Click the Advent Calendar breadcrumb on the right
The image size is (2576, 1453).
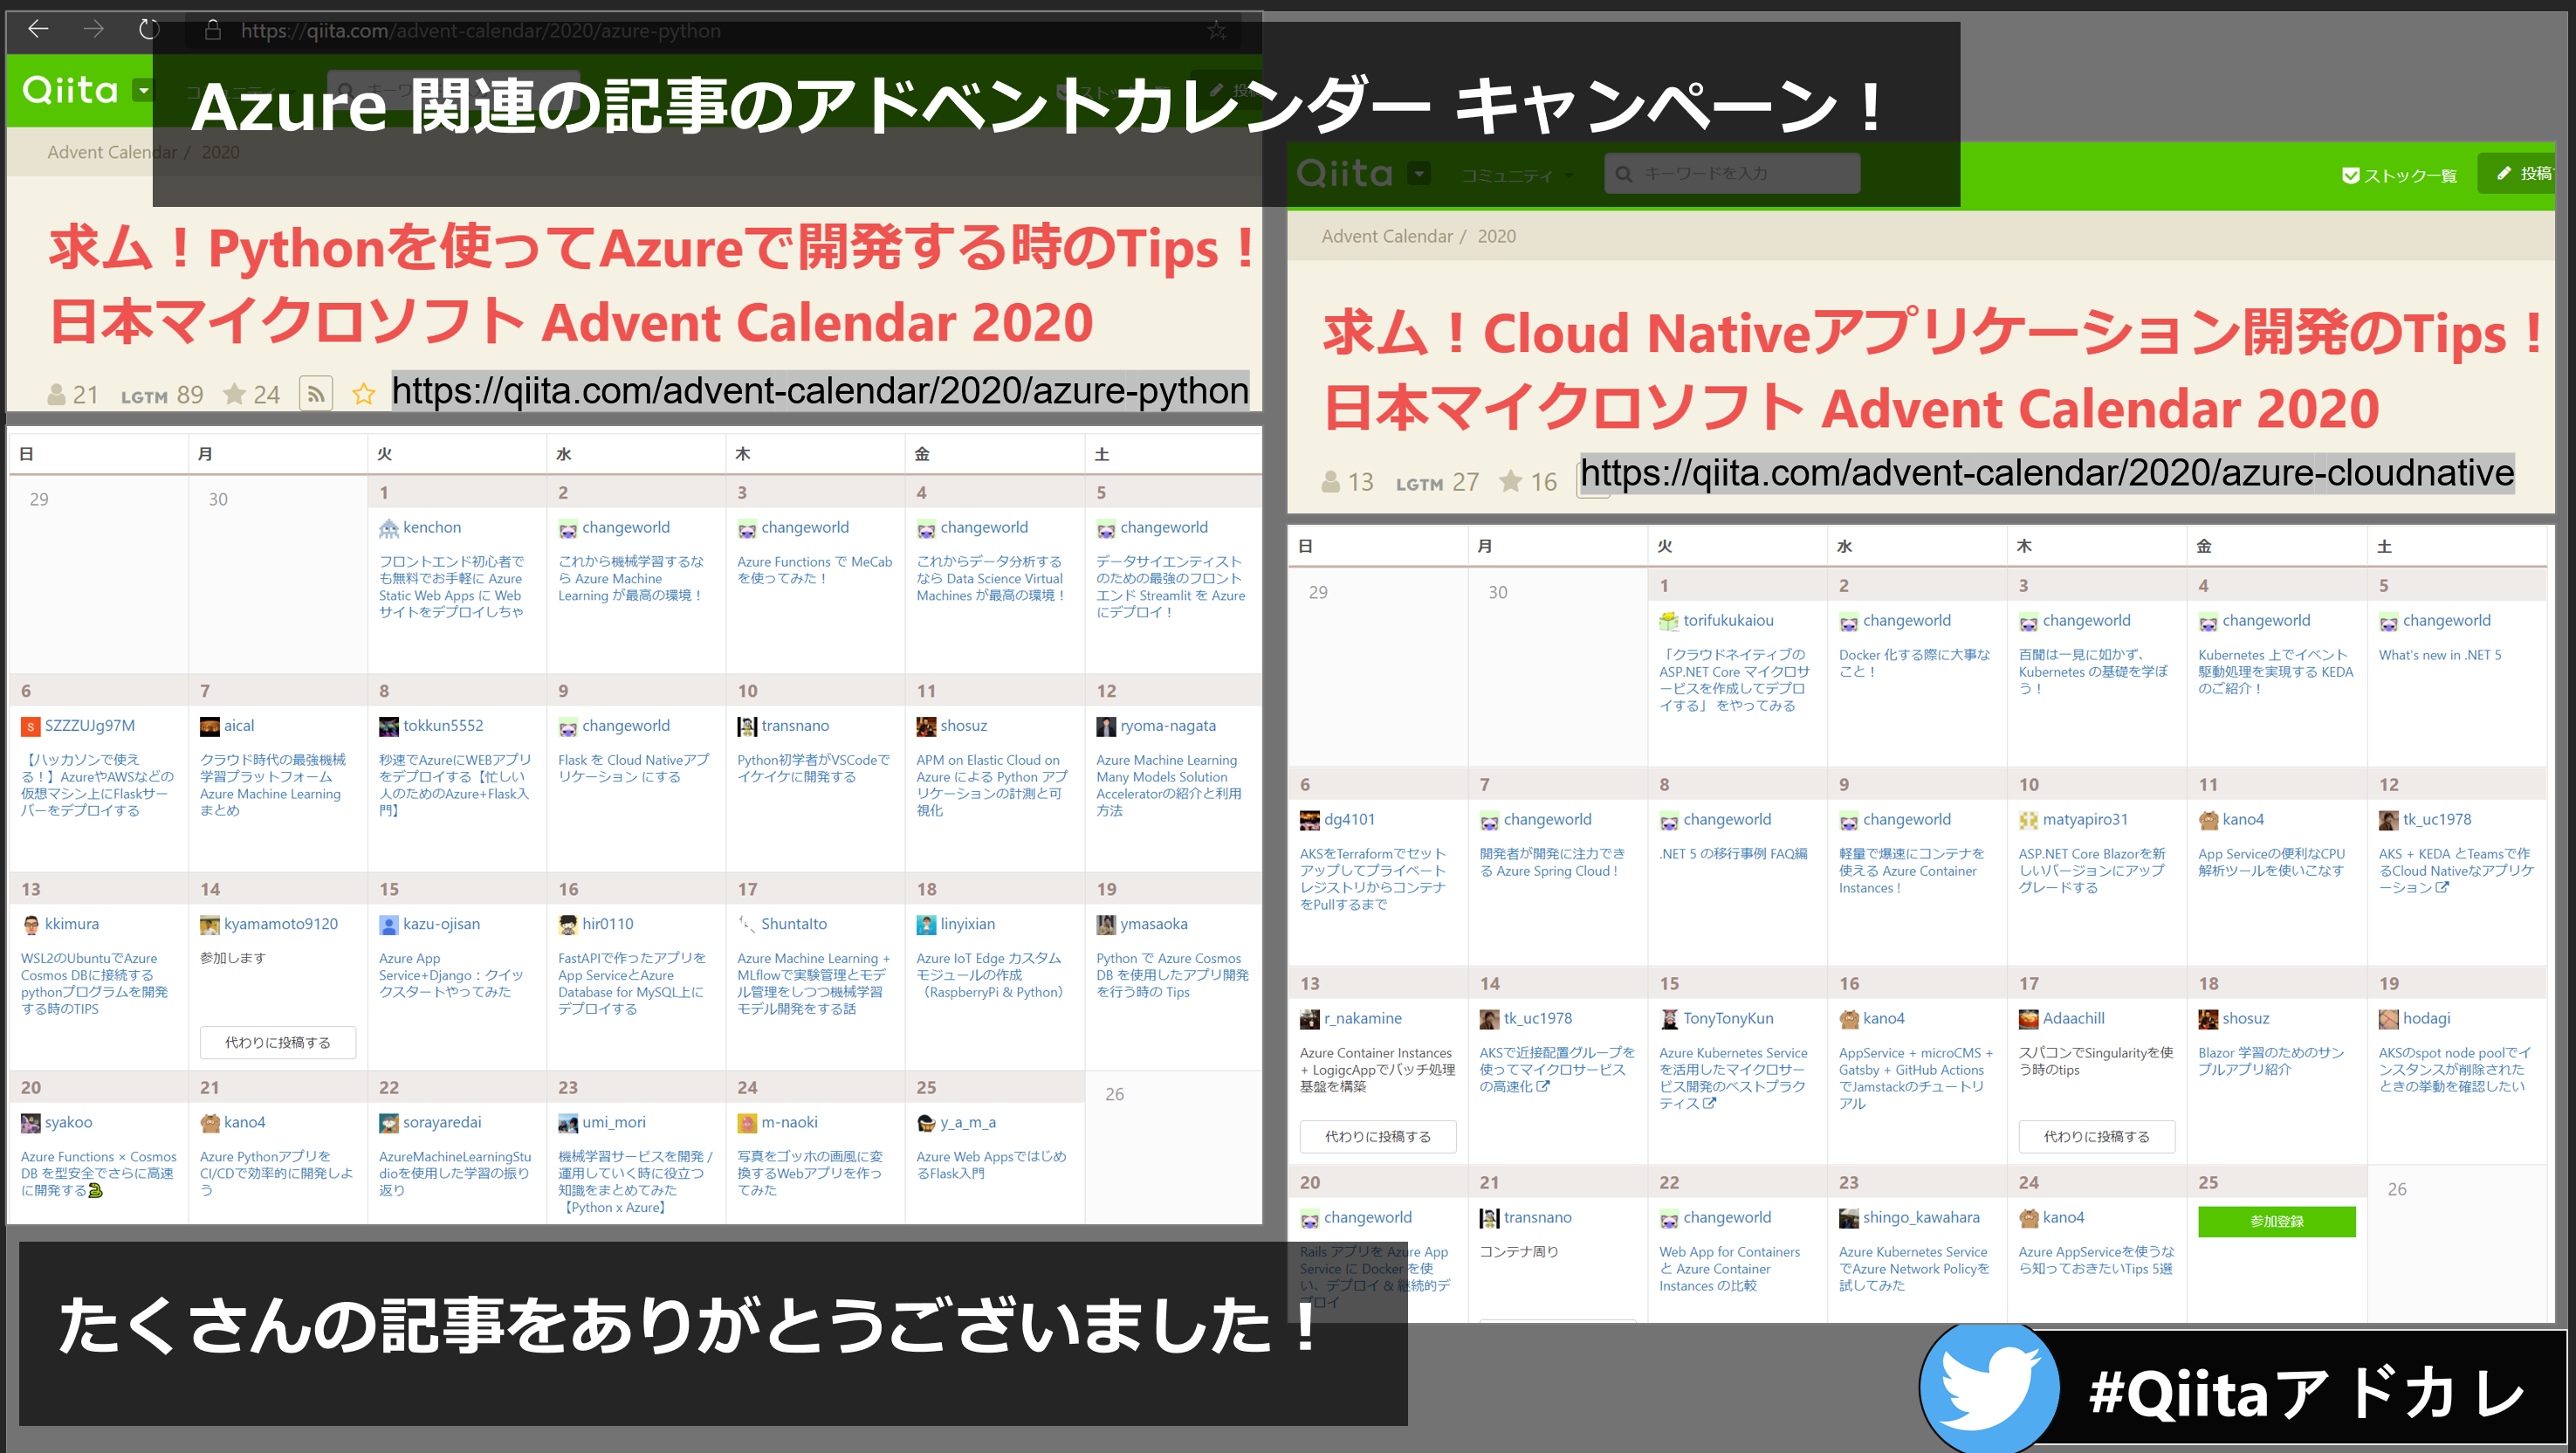1386,236
